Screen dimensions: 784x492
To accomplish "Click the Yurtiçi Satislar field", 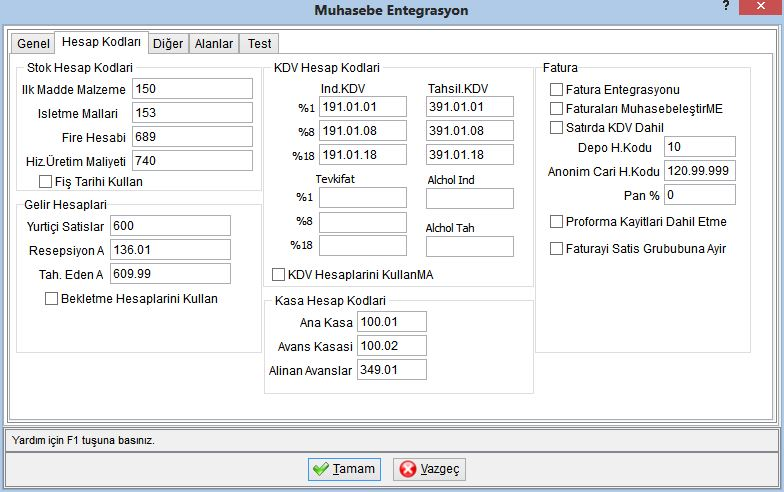I will pyautogui.click(x=170, y=226).
